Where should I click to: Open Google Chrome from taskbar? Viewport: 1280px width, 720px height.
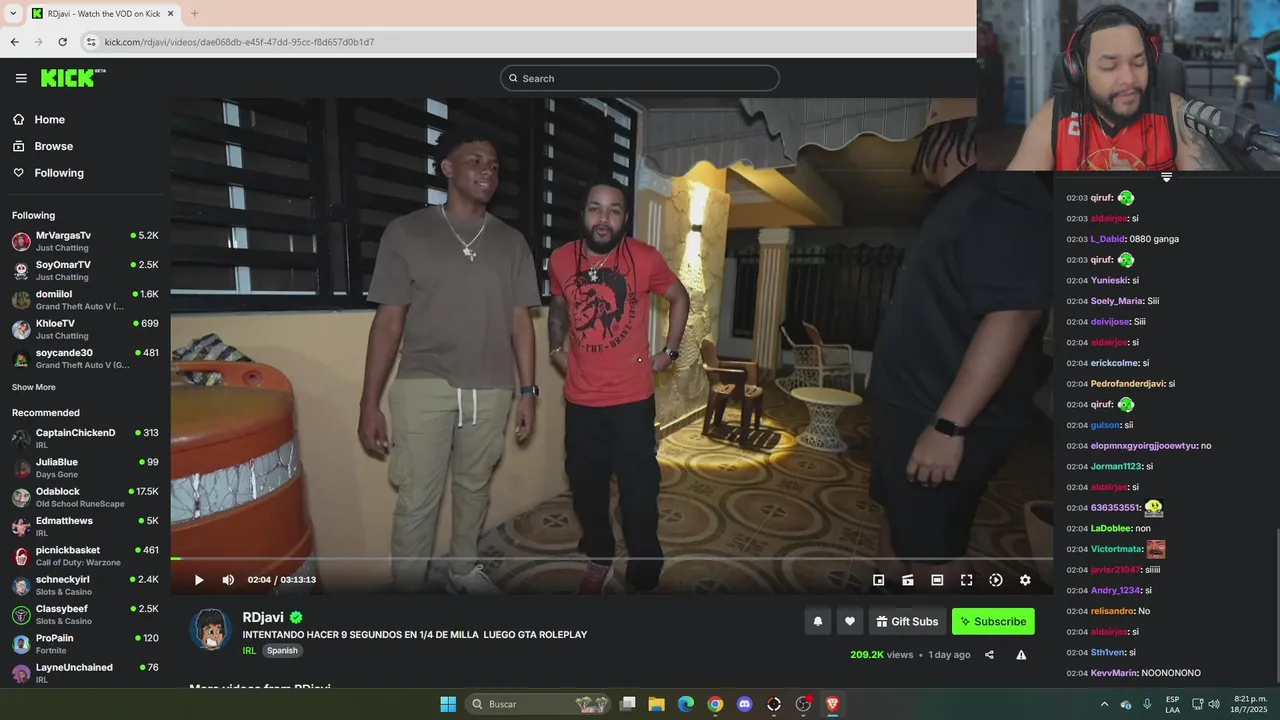tap(715, 704)
